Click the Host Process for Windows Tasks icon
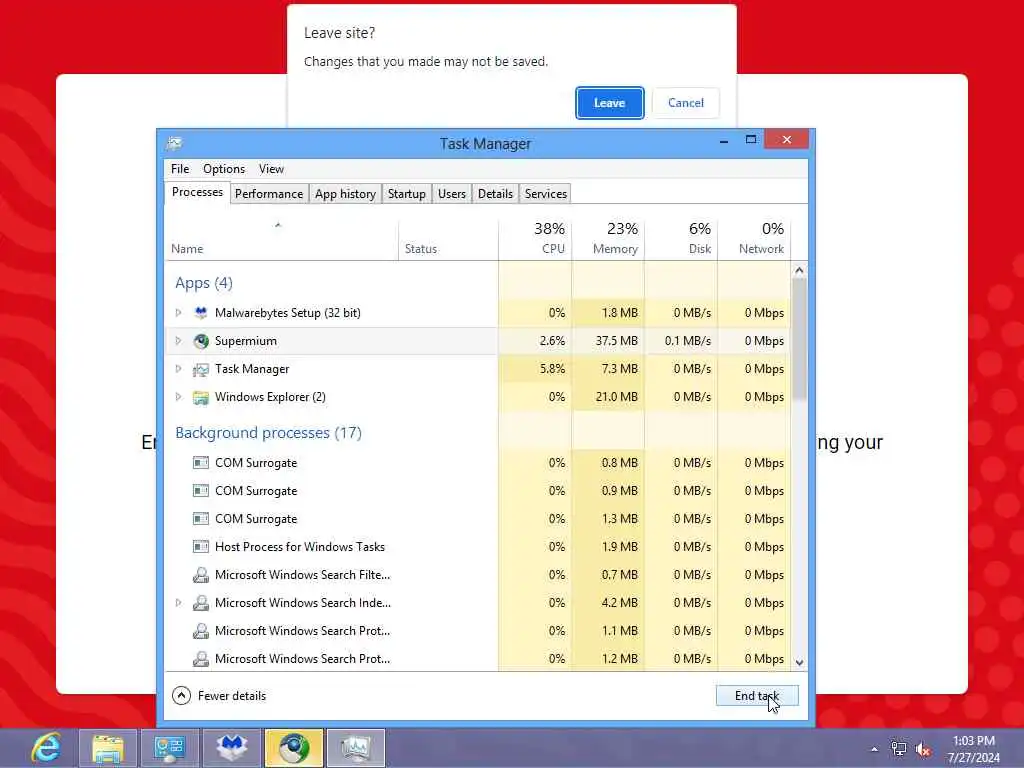The image size is (1024, 768). (201, 547)
